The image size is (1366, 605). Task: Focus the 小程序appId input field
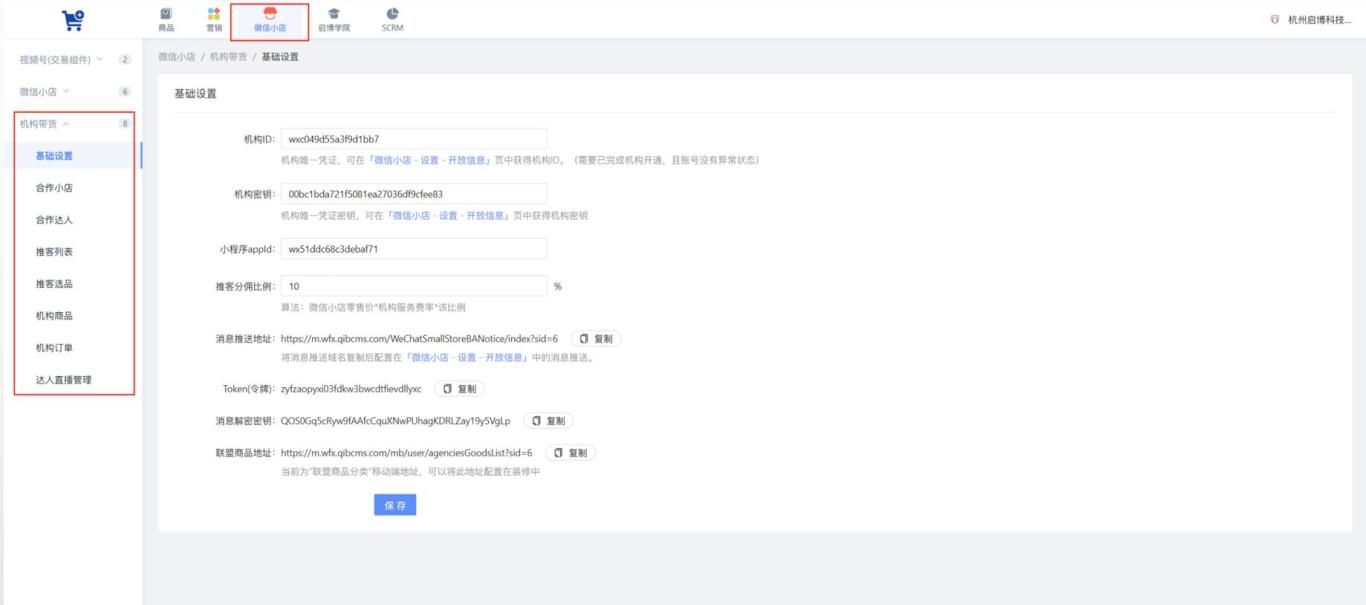tap(414, 249)
